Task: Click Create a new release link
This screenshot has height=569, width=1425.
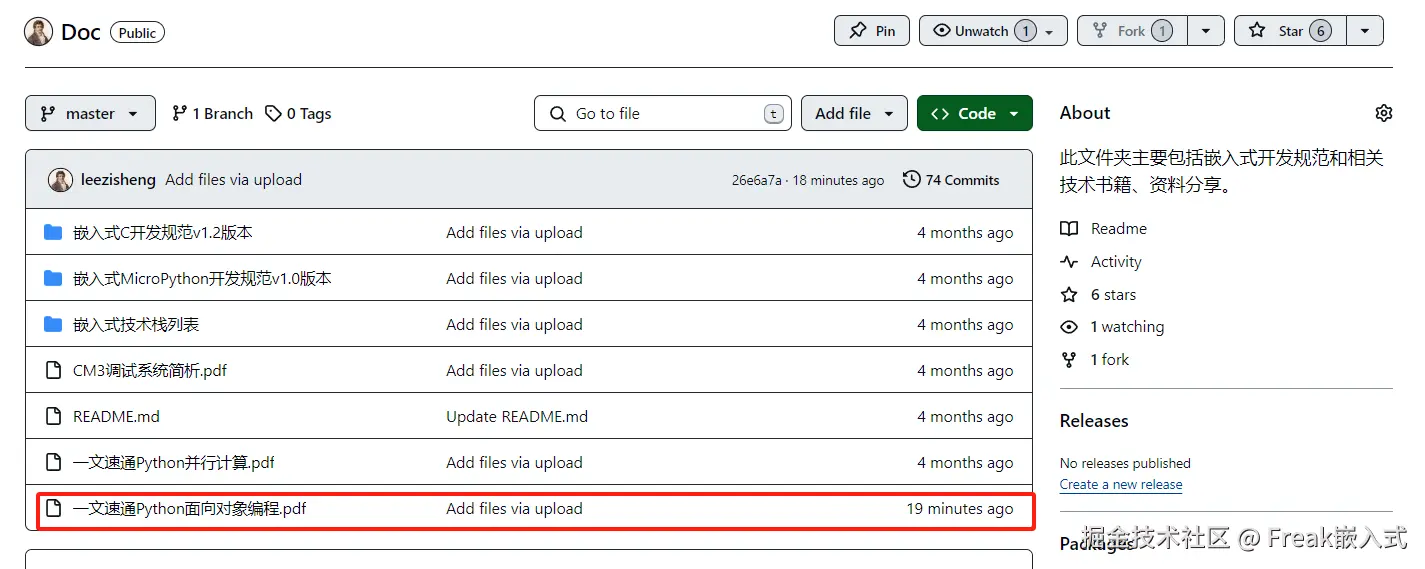Action: 1121,484
